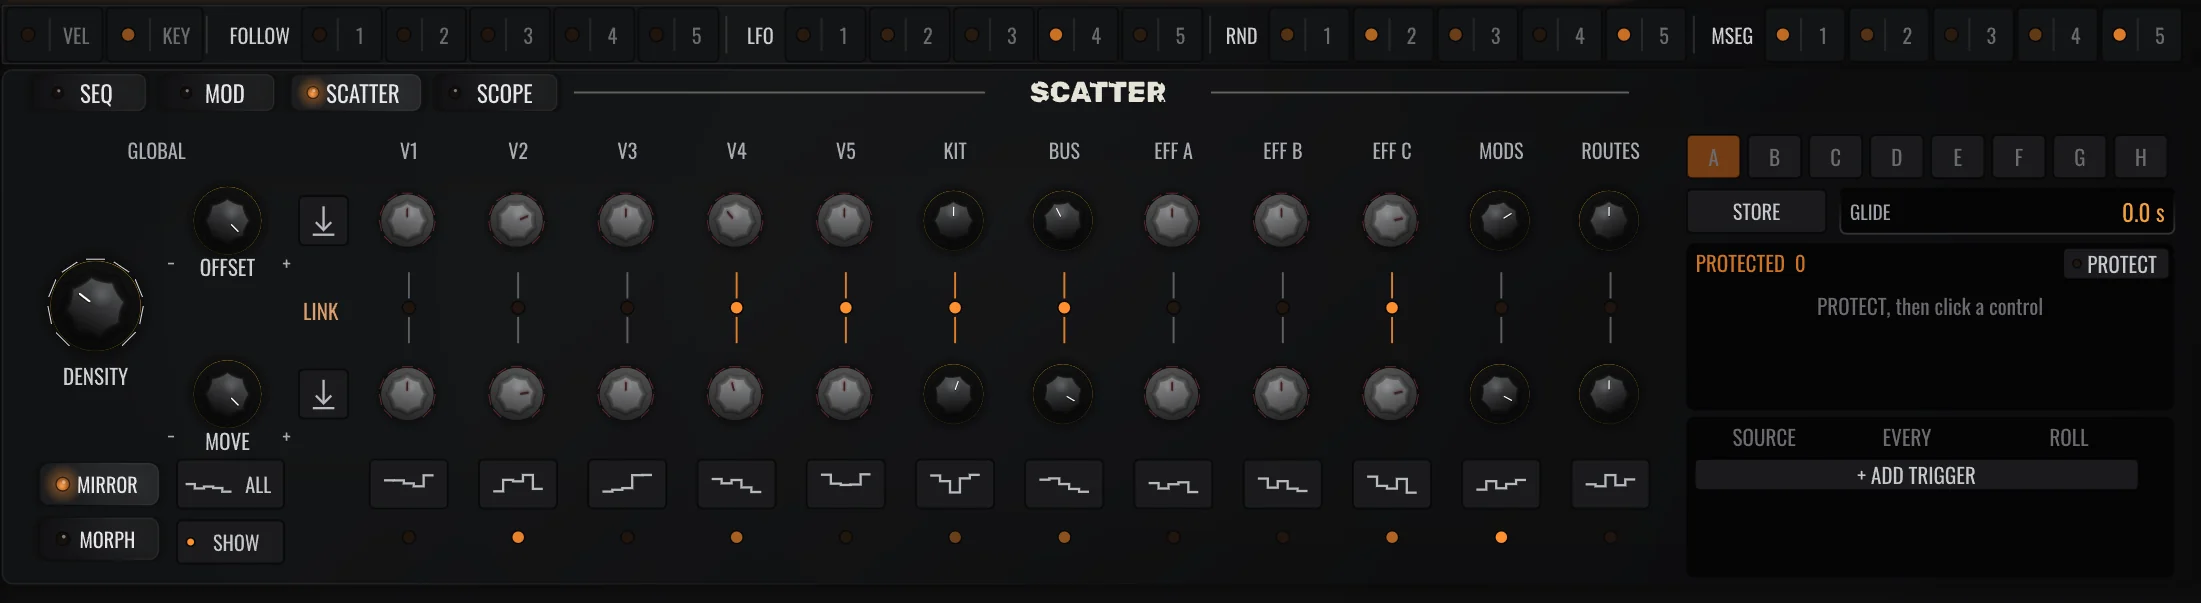Viewport: 2201px width, 603px height.
Task: Click the ALL curve shape button
Action: pos(230,485)
